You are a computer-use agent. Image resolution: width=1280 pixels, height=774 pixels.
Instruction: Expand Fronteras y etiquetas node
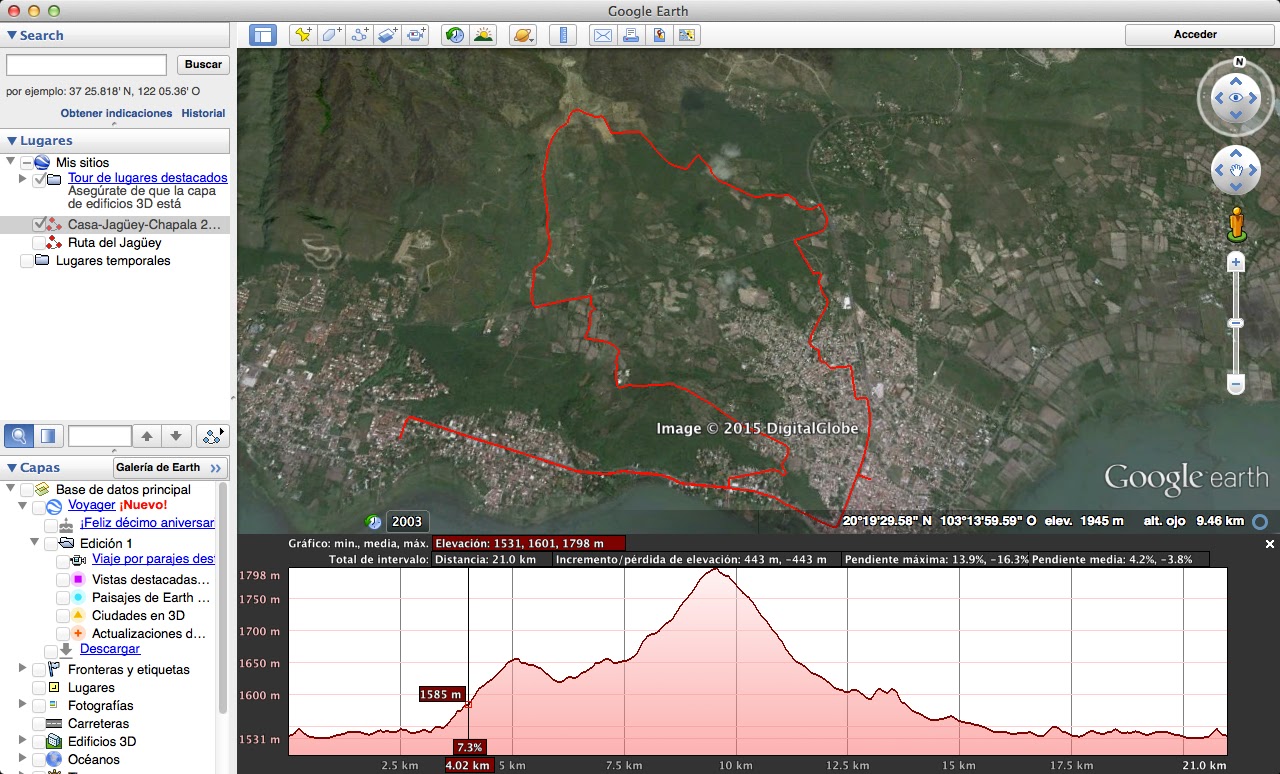(23, 669)
